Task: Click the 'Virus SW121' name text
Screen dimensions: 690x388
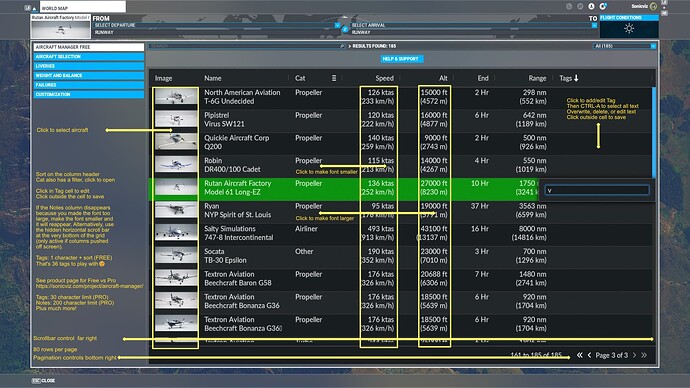Action: pos(224,124)
